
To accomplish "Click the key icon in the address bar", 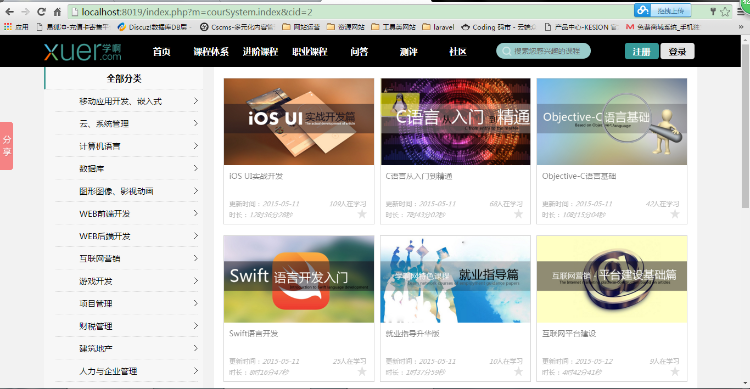I will [713, 11].
